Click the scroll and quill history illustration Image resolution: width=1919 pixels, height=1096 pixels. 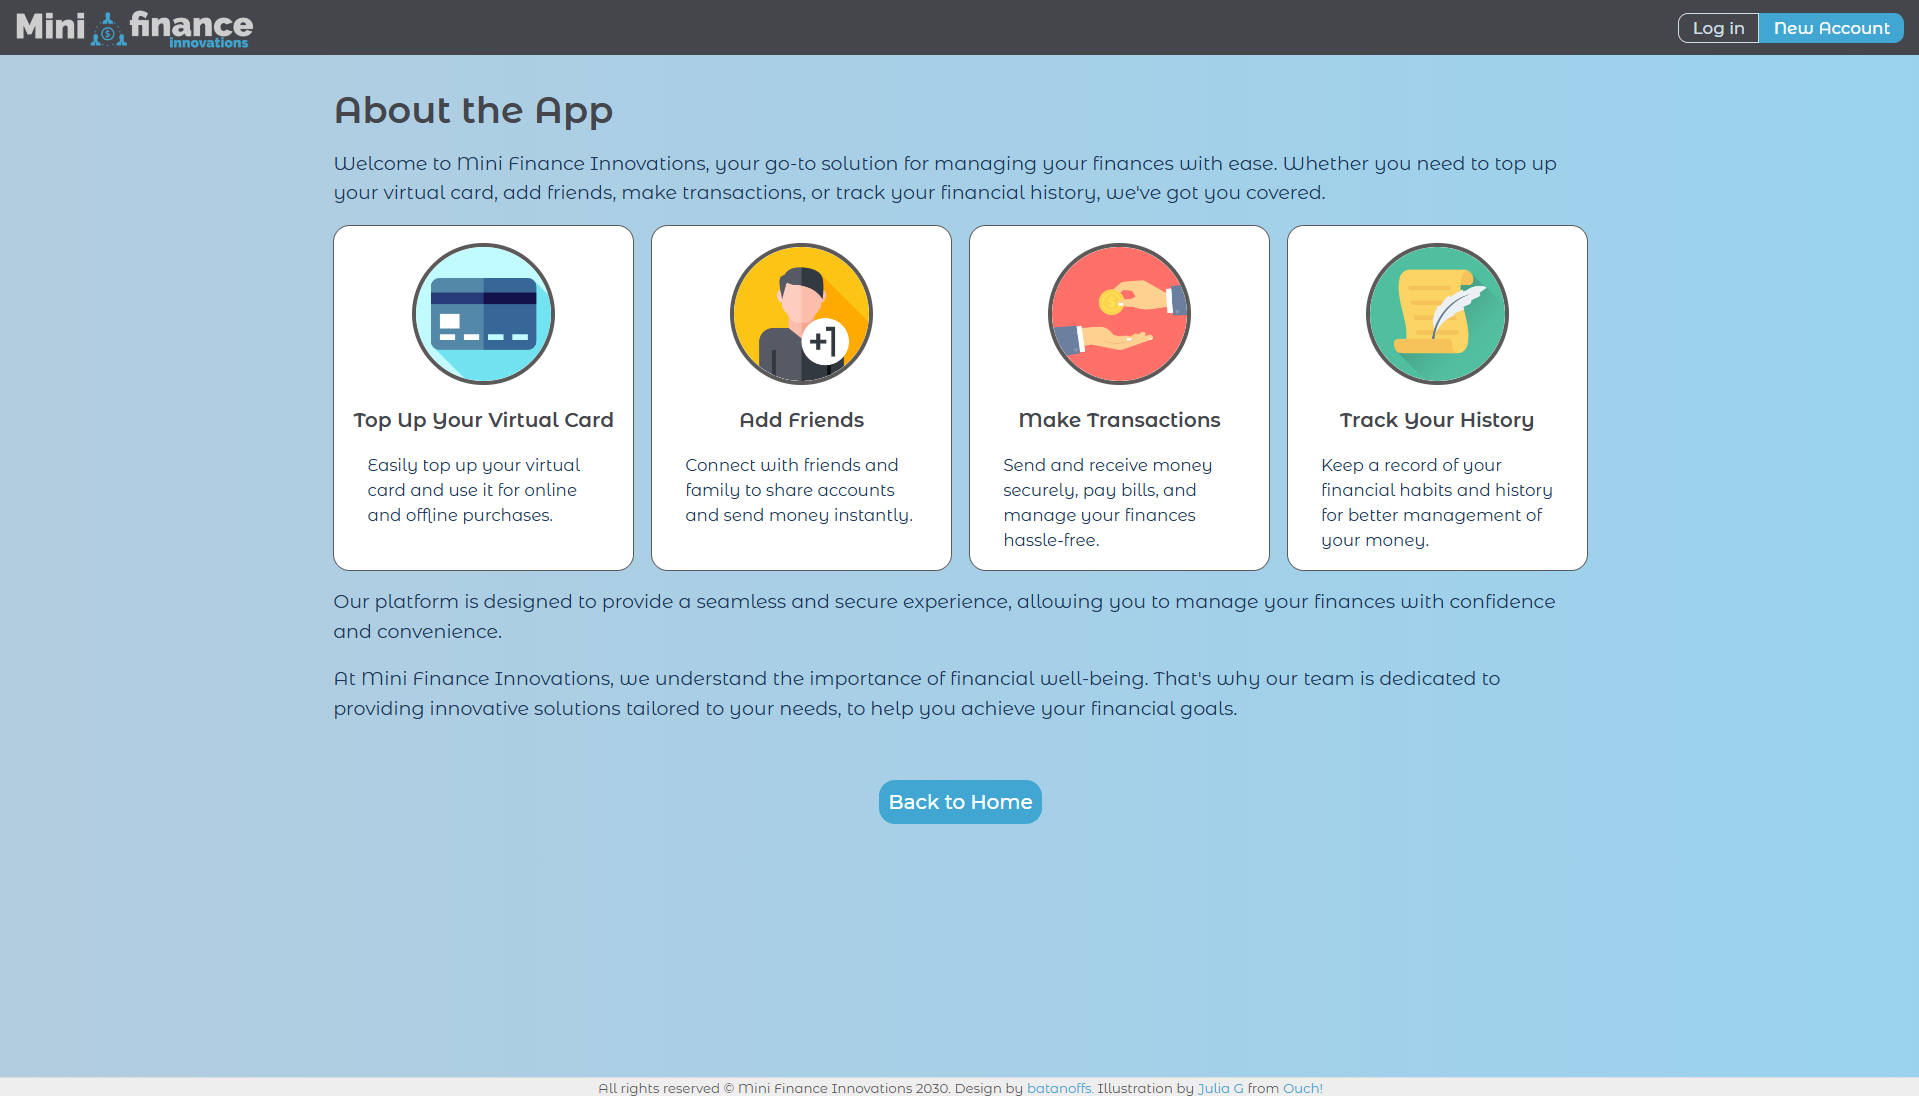click(x=1437, y=314)
